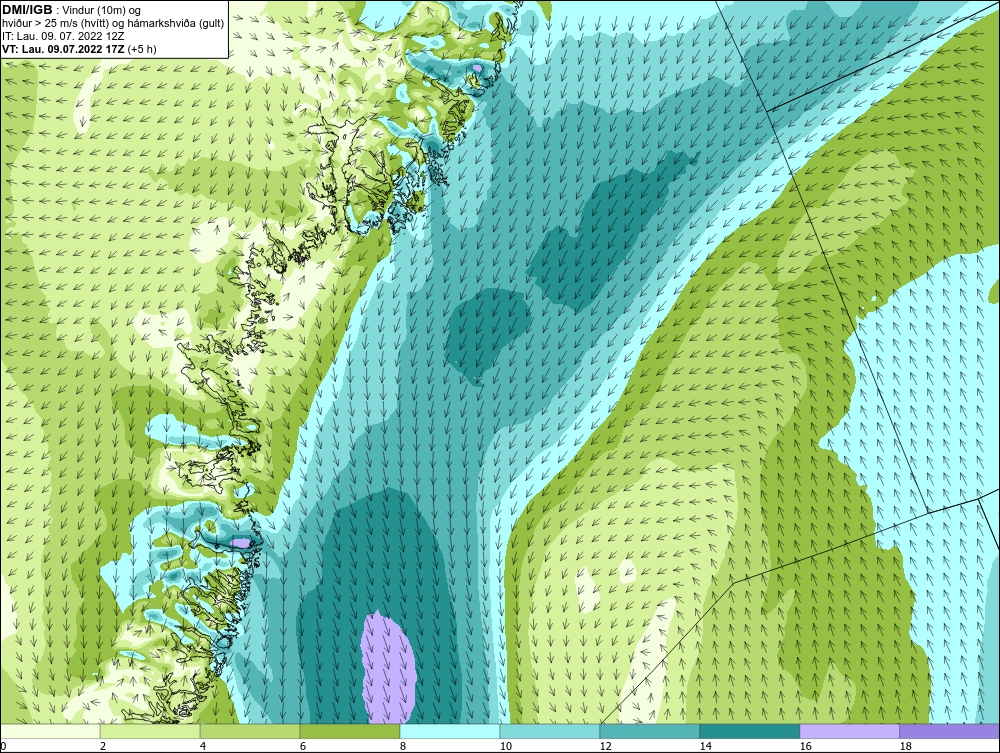
Task: Click the 0–2 m/s palest legend swatch
Action: 50,731
